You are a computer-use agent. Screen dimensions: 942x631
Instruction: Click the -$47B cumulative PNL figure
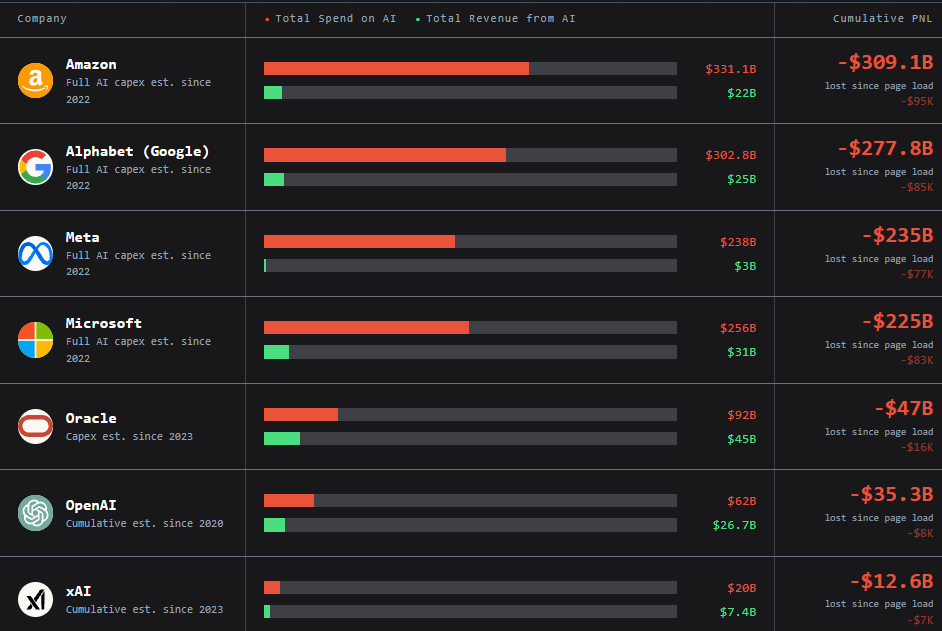click(903, 408)
